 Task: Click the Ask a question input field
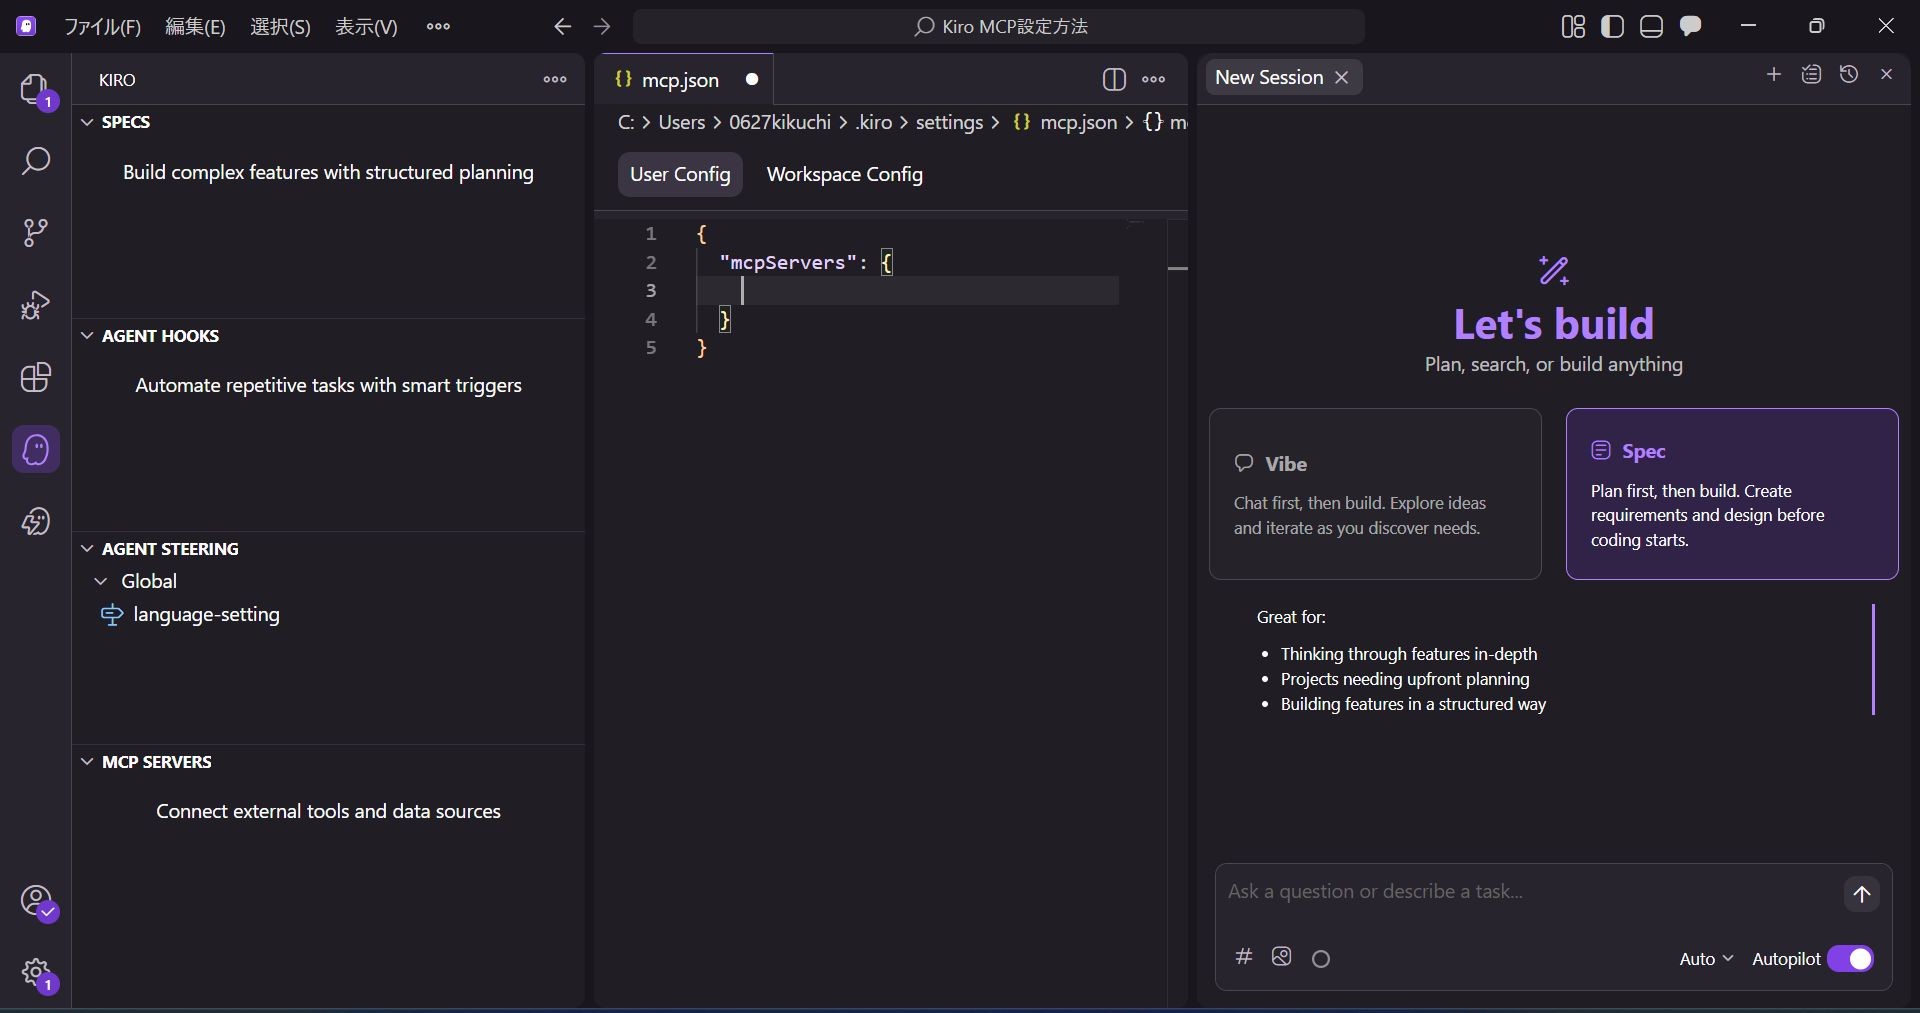(x=1525, y=892)
